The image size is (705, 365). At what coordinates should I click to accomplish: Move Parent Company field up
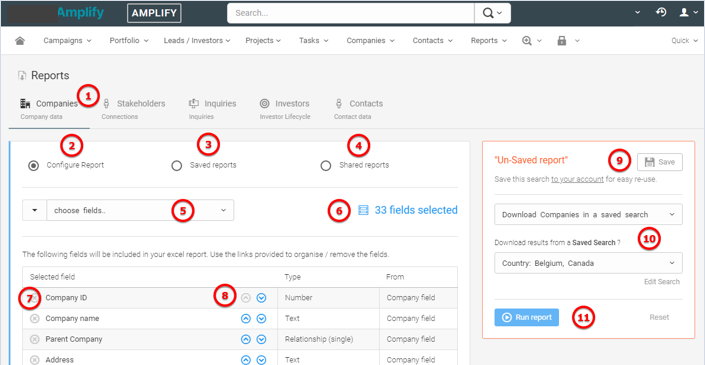[245, 339]
